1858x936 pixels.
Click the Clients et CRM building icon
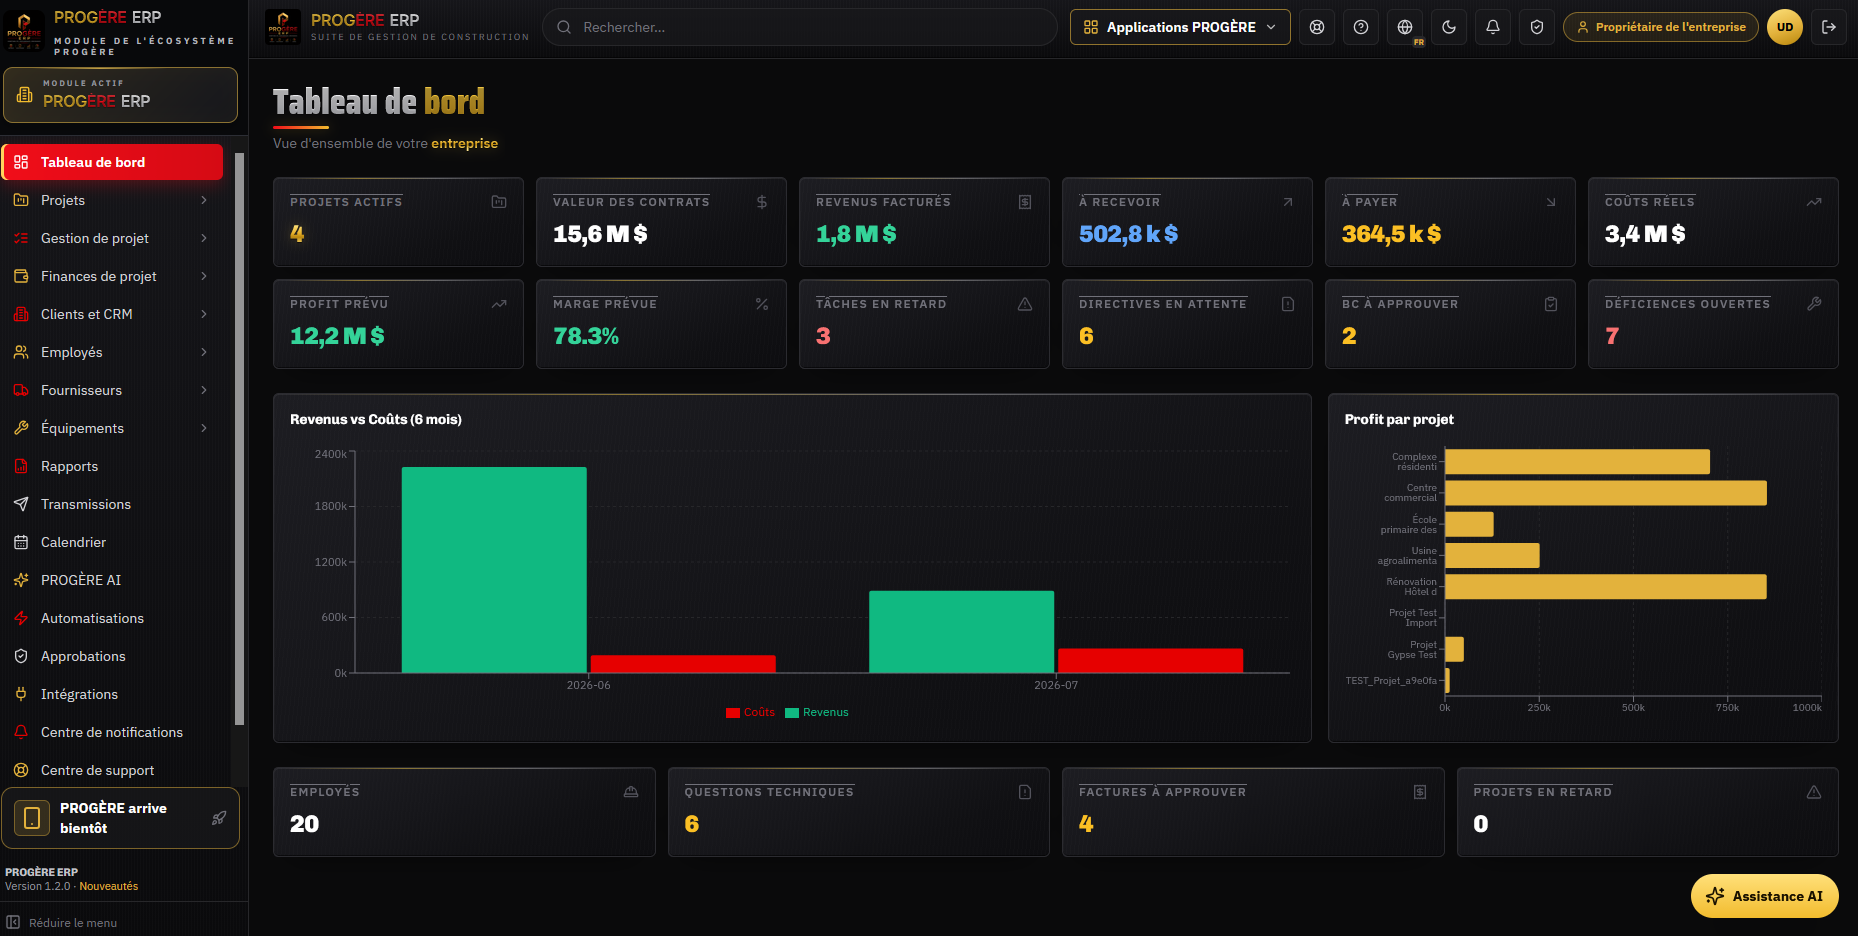point(21,314)
